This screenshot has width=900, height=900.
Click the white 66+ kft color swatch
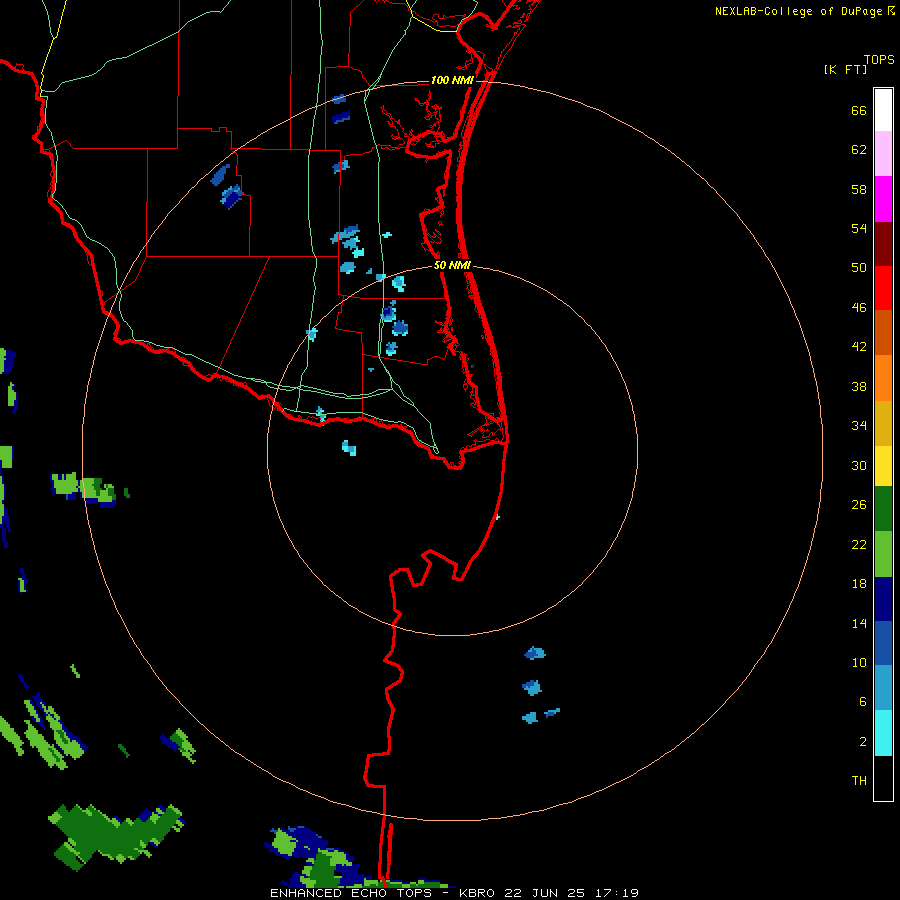click(x=883, y=110)
